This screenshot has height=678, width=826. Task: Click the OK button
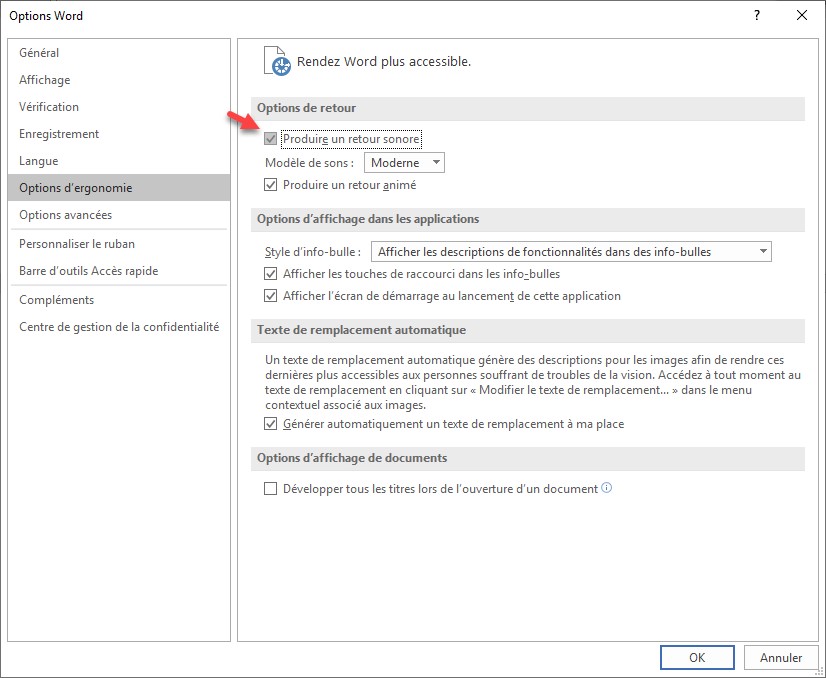(697, 657)
